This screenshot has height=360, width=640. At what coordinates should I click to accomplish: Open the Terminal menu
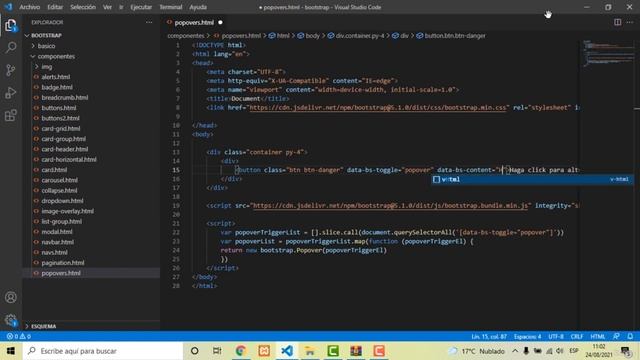[171, 7]
